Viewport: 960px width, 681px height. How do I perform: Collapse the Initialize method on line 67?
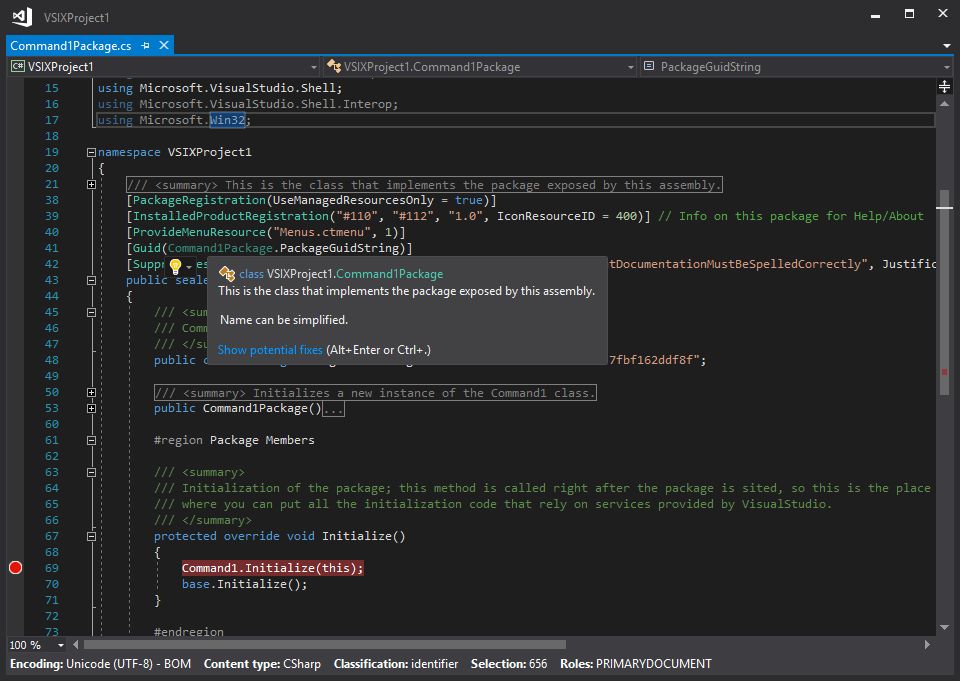click(x=91, y=536)
